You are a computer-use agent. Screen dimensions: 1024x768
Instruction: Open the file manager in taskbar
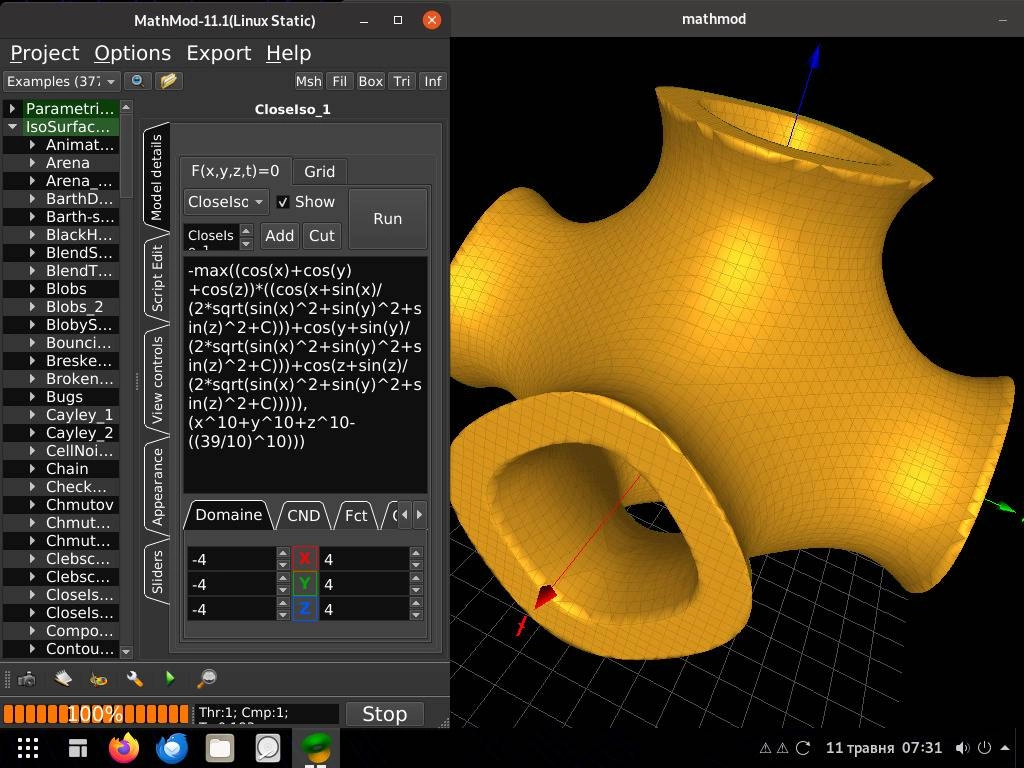tap(220, 748)
